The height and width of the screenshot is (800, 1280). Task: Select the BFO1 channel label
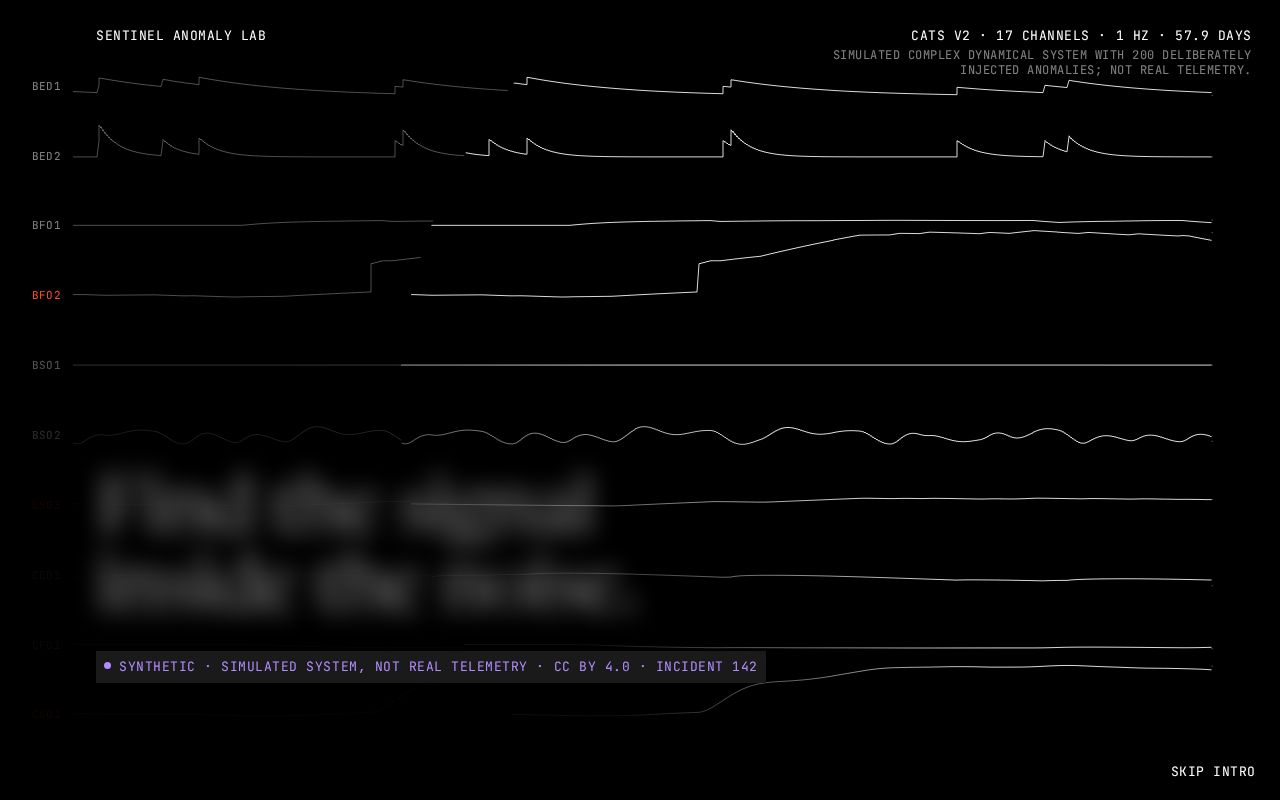[46, 226]
